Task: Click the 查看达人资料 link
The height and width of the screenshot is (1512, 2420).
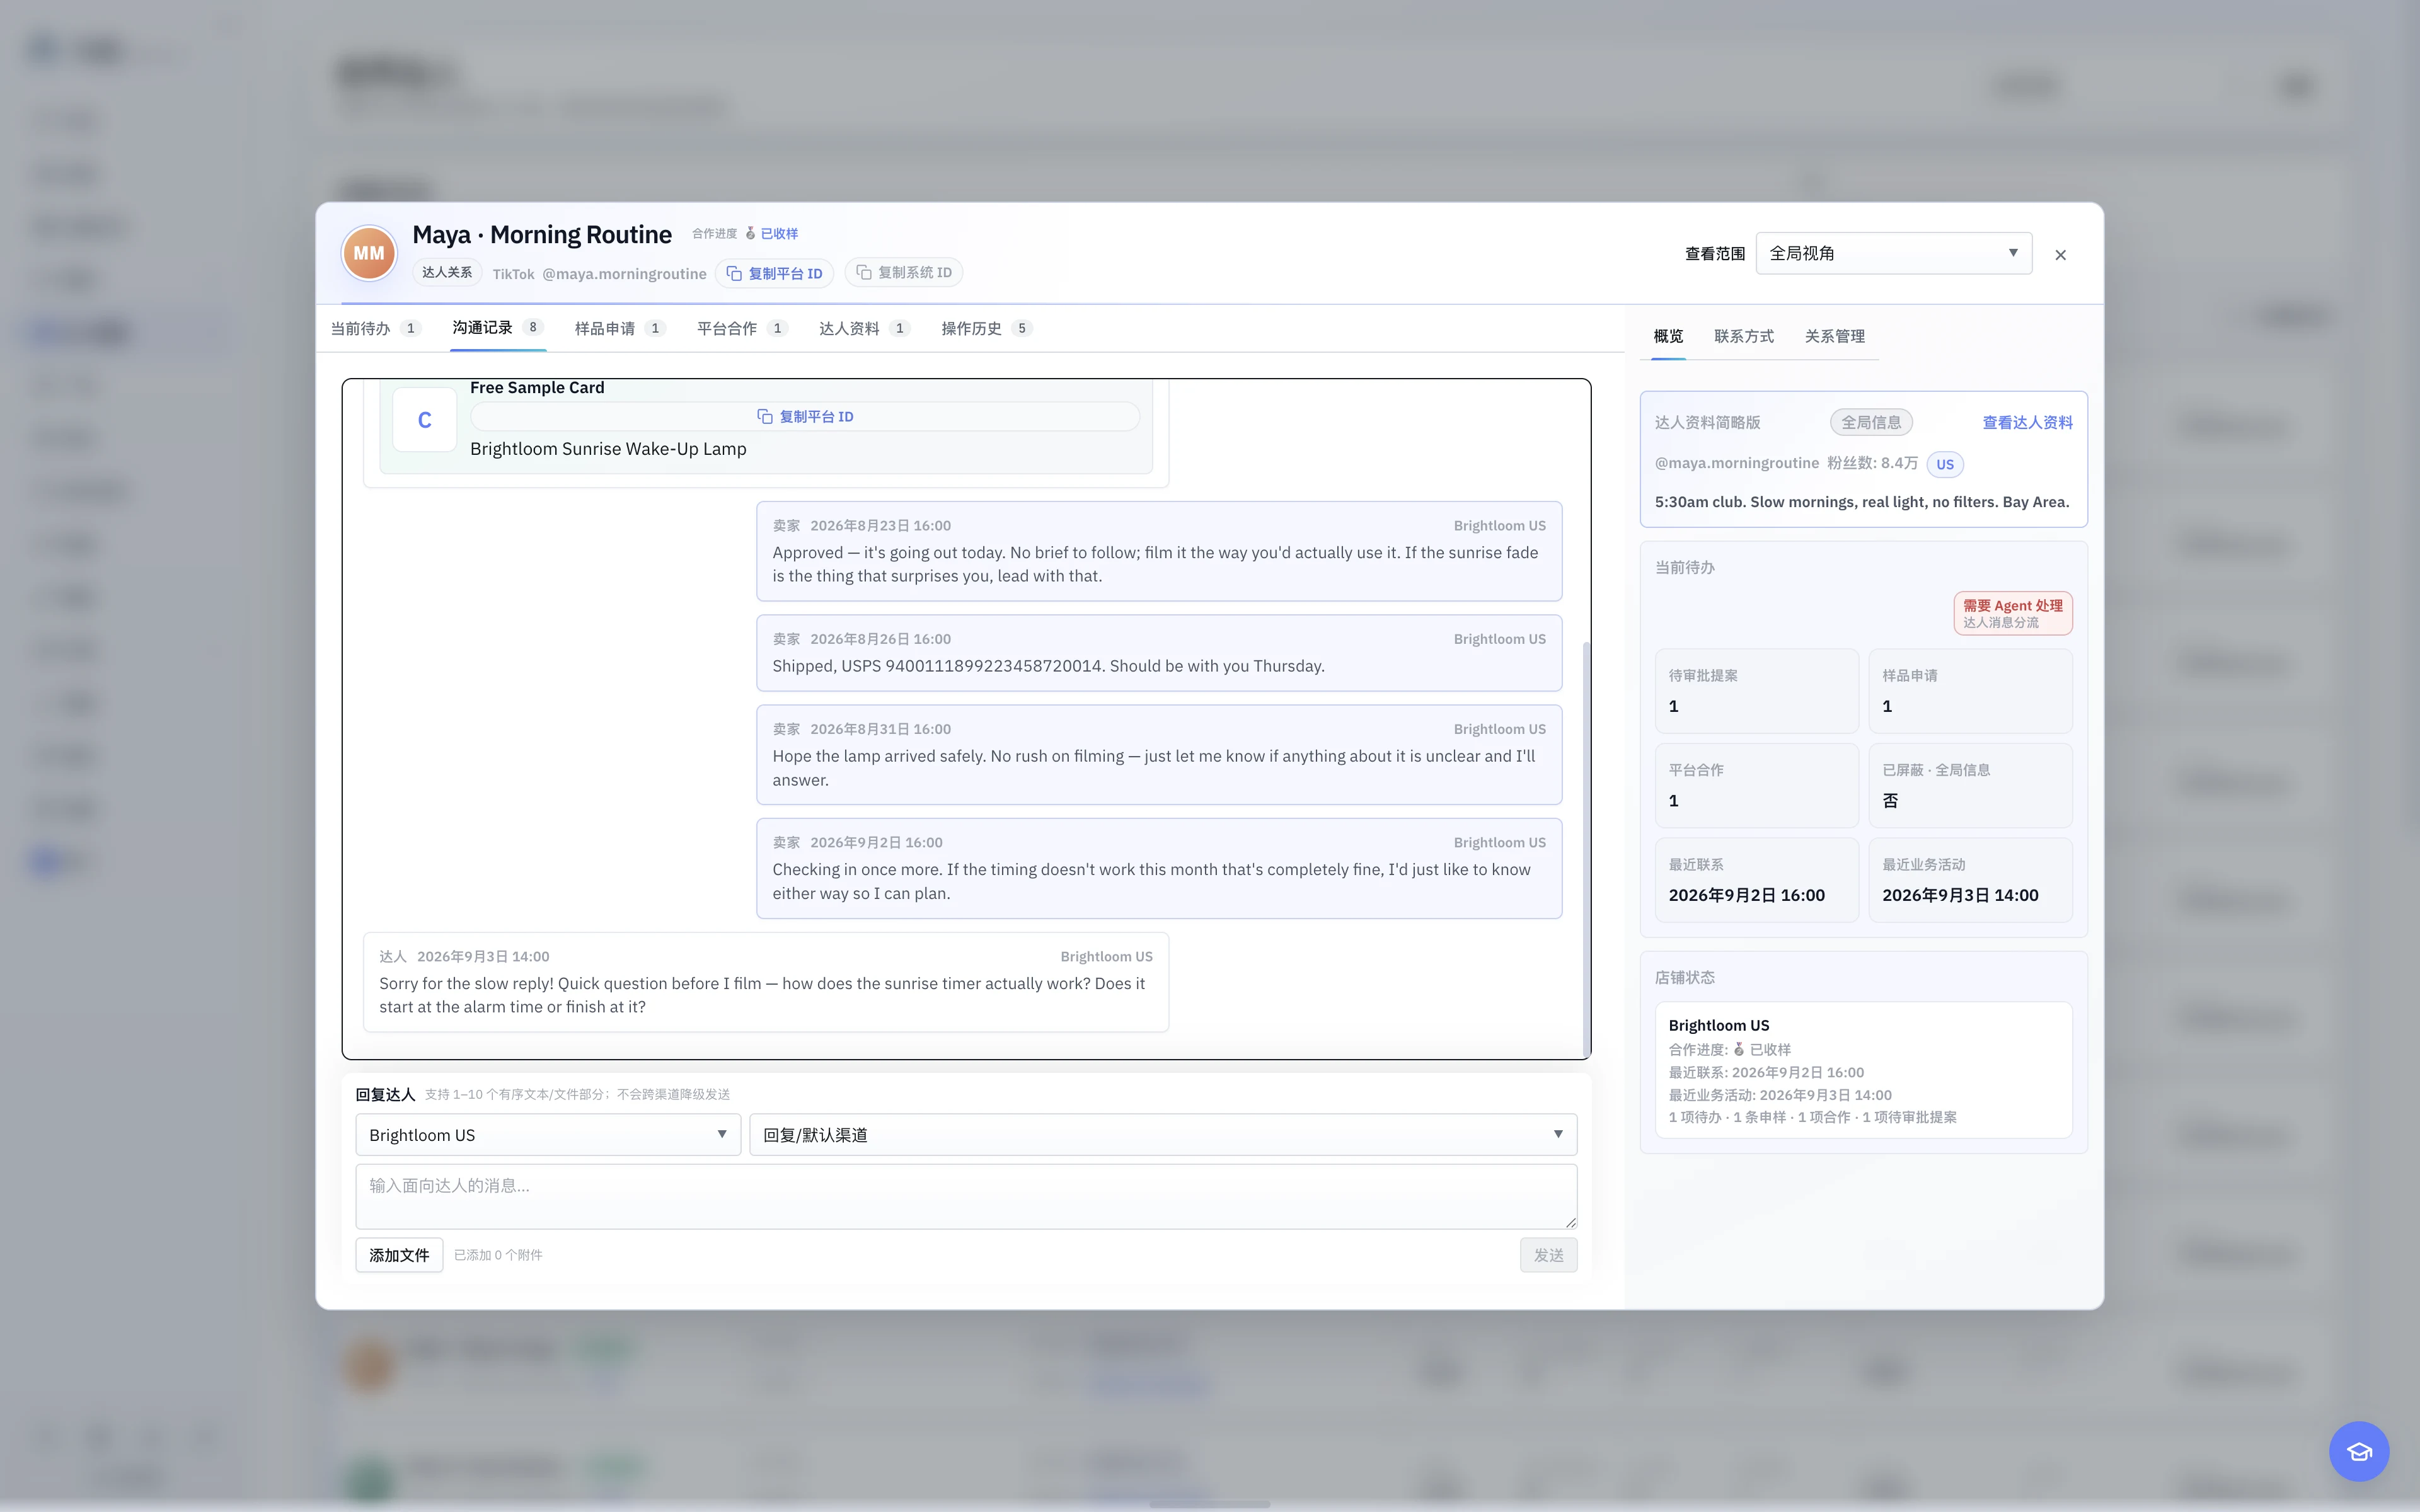Action: coord(2027,422)
